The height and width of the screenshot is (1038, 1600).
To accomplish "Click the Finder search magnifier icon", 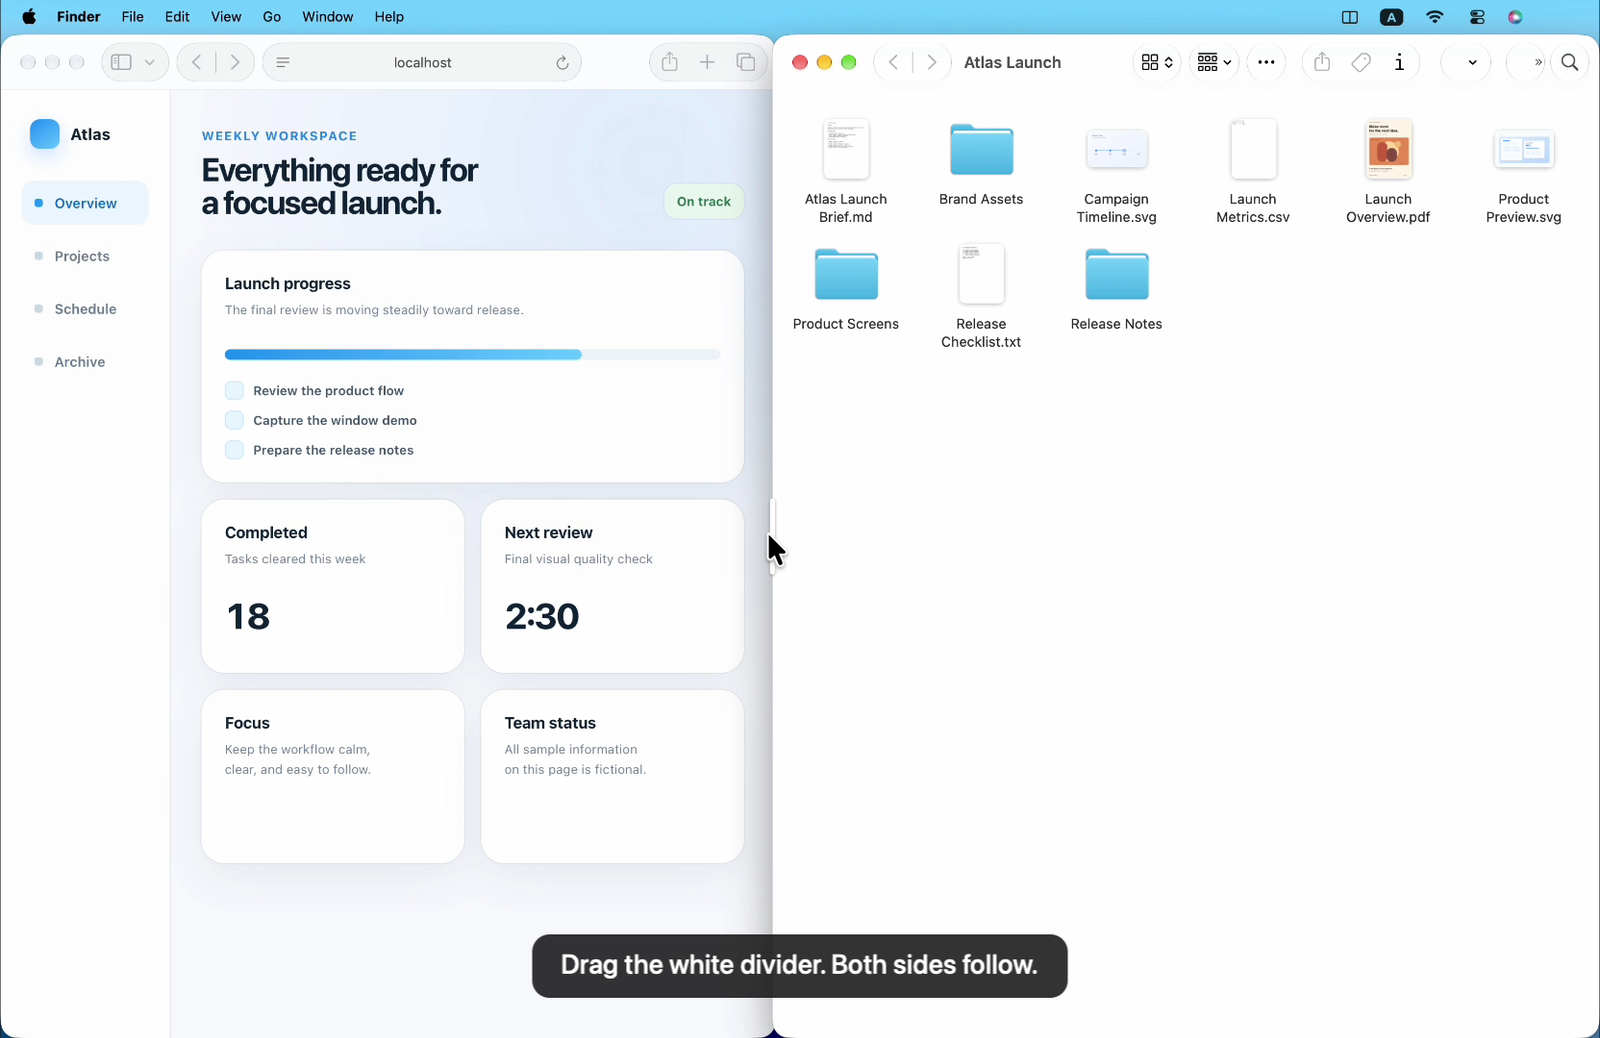I will pyautogui.click(x=1570, y=62).
